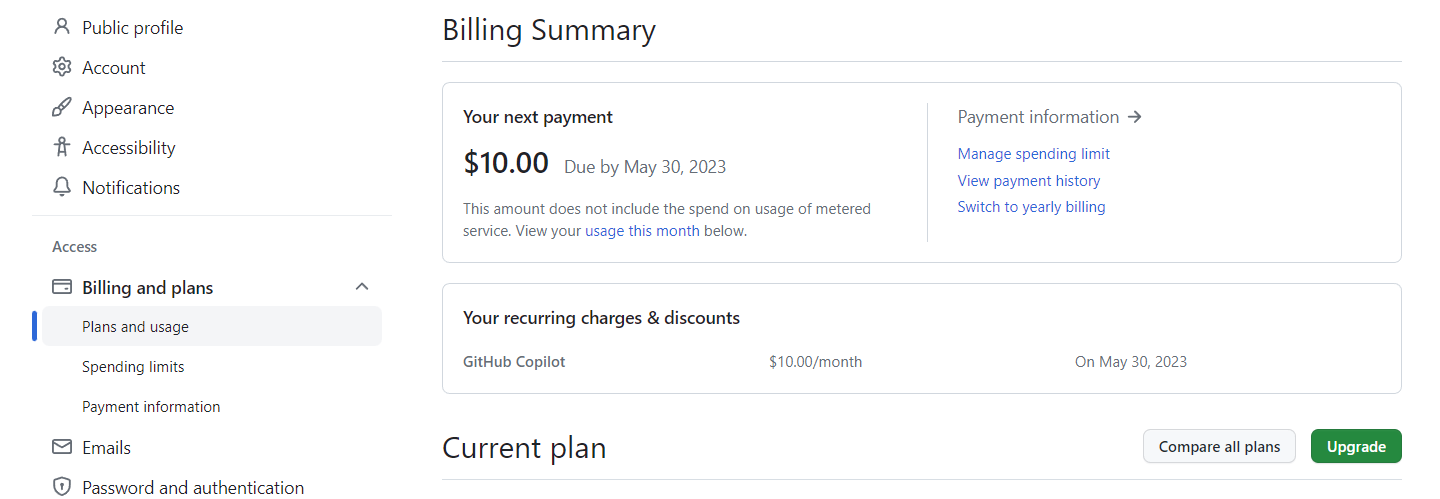Image resolution: width=1440 pixels, height=499 pixels.
Task: Select Payment information in the sidebar
Action: pyautogui.click(x=151, y=407)
